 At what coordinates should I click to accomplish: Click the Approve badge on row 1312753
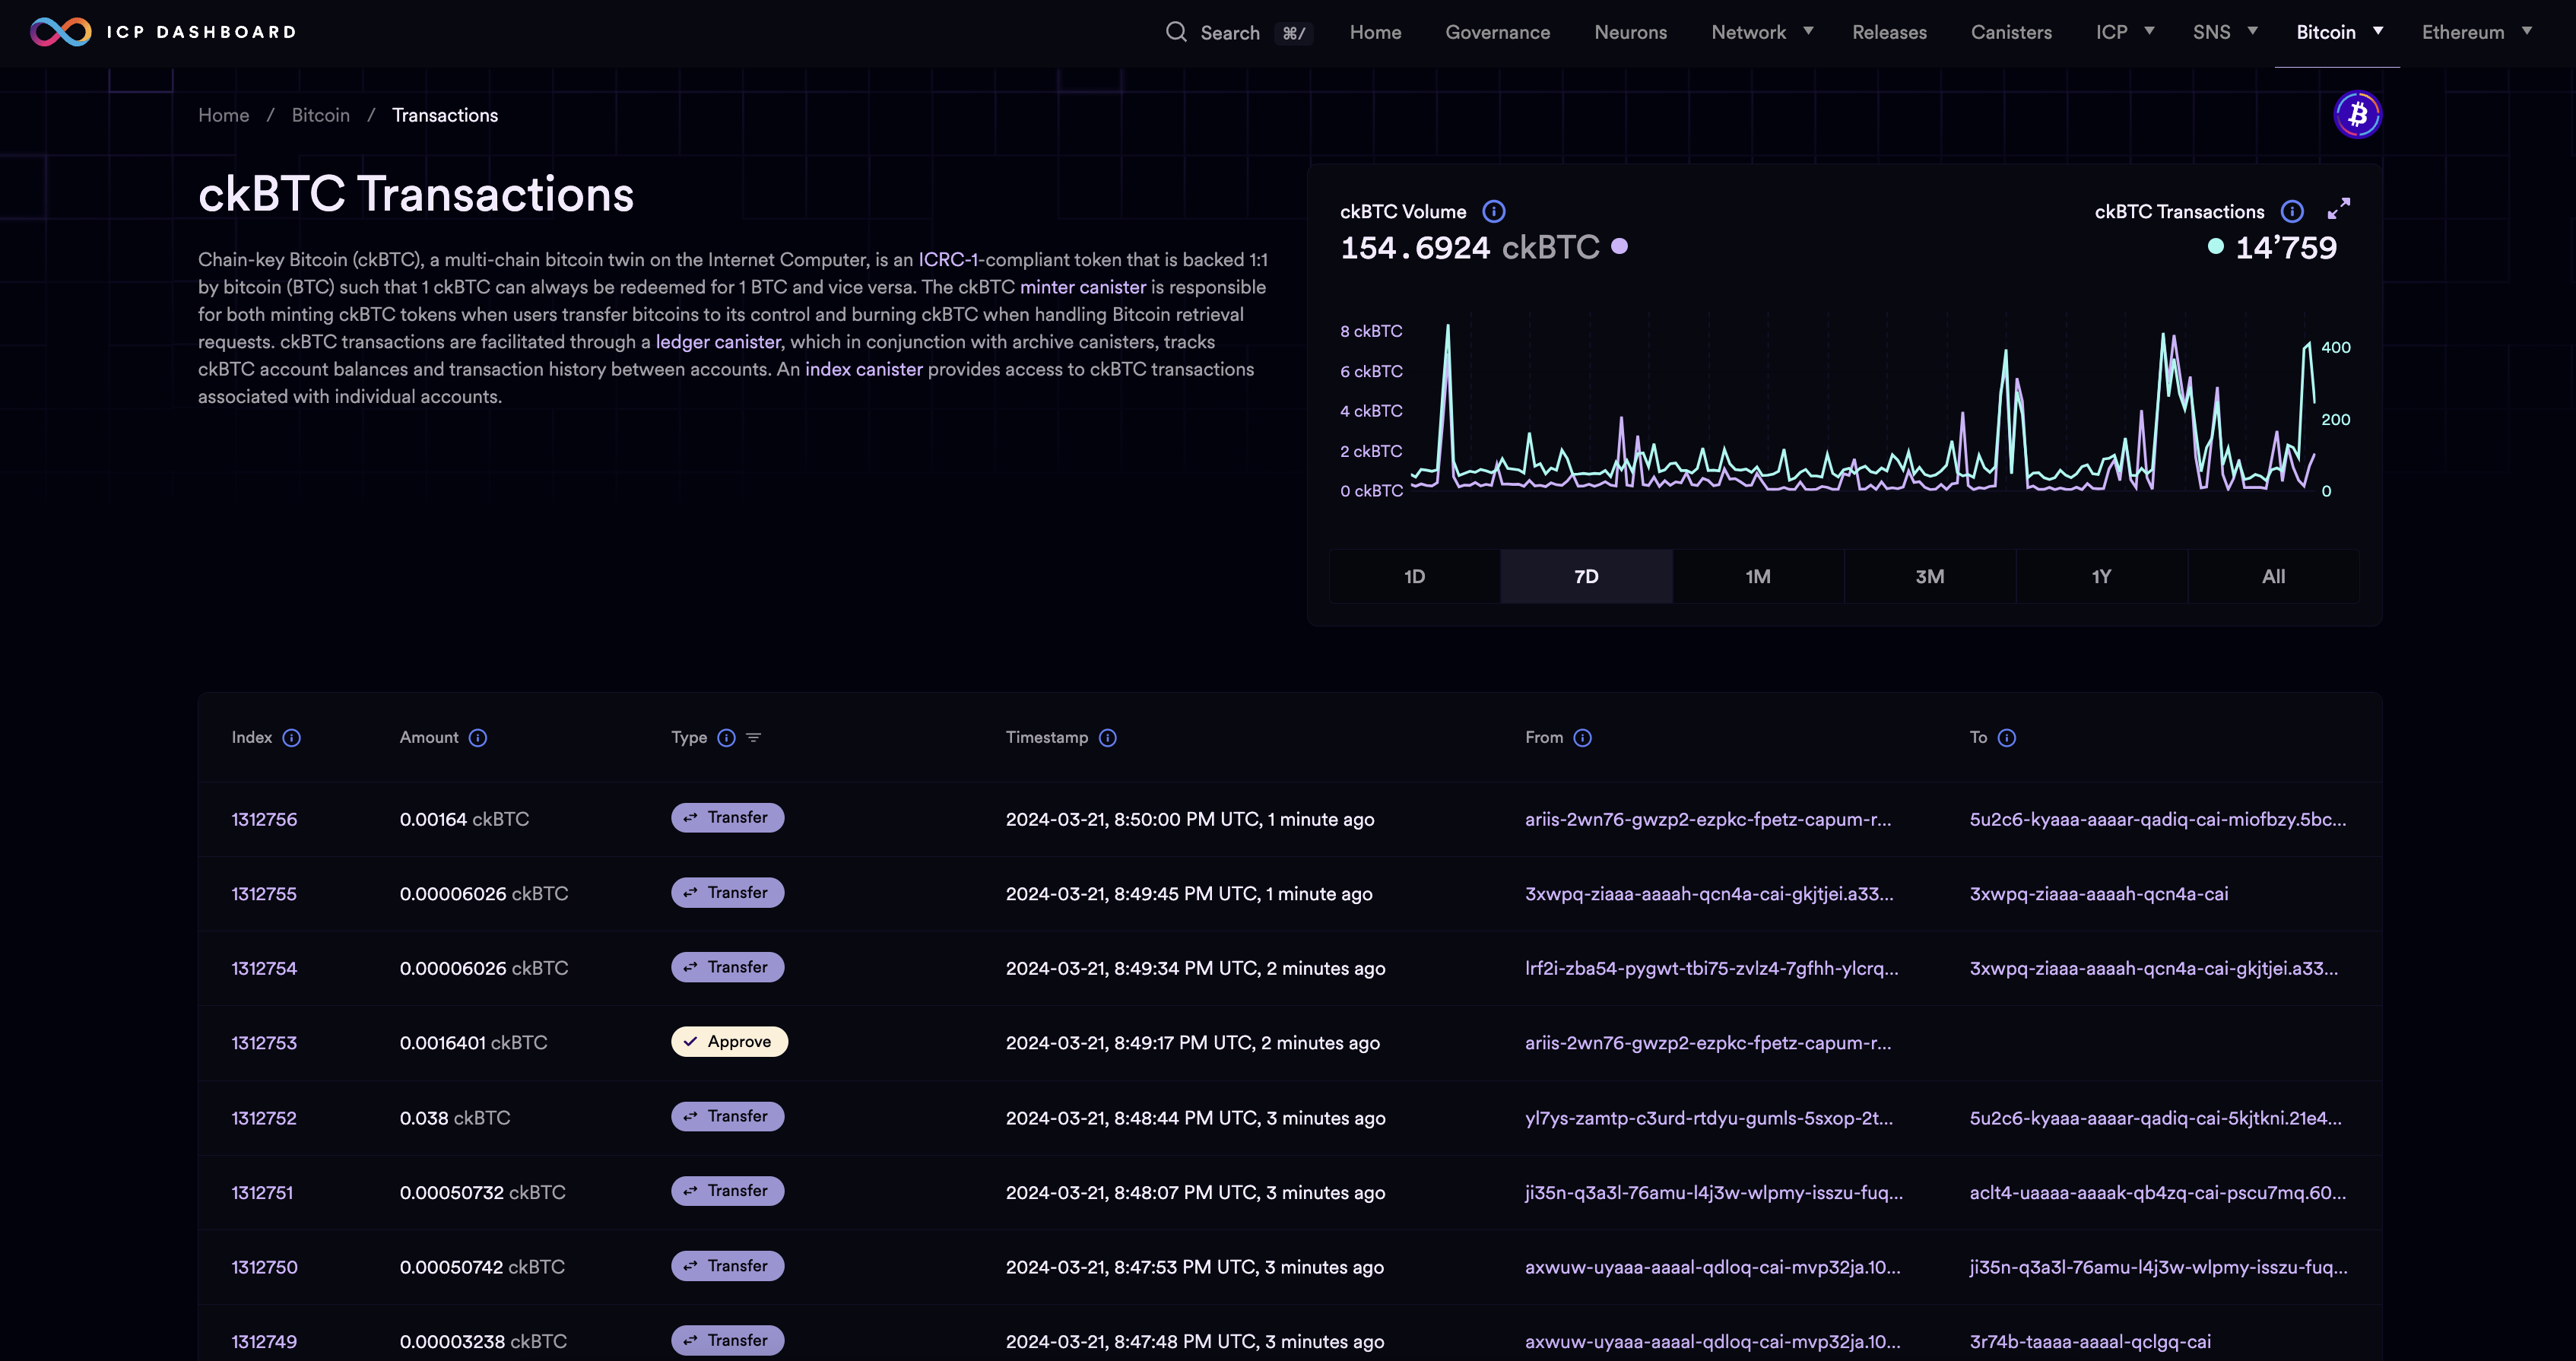pos(729,1041)
